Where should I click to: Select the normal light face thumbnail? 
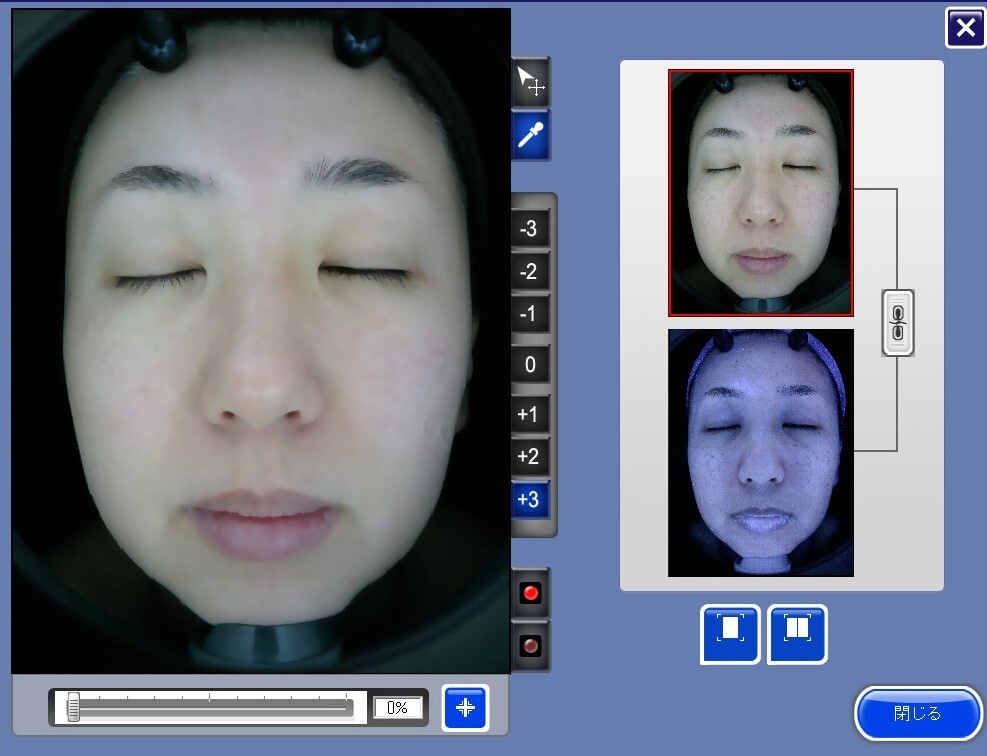coord(760,193)
